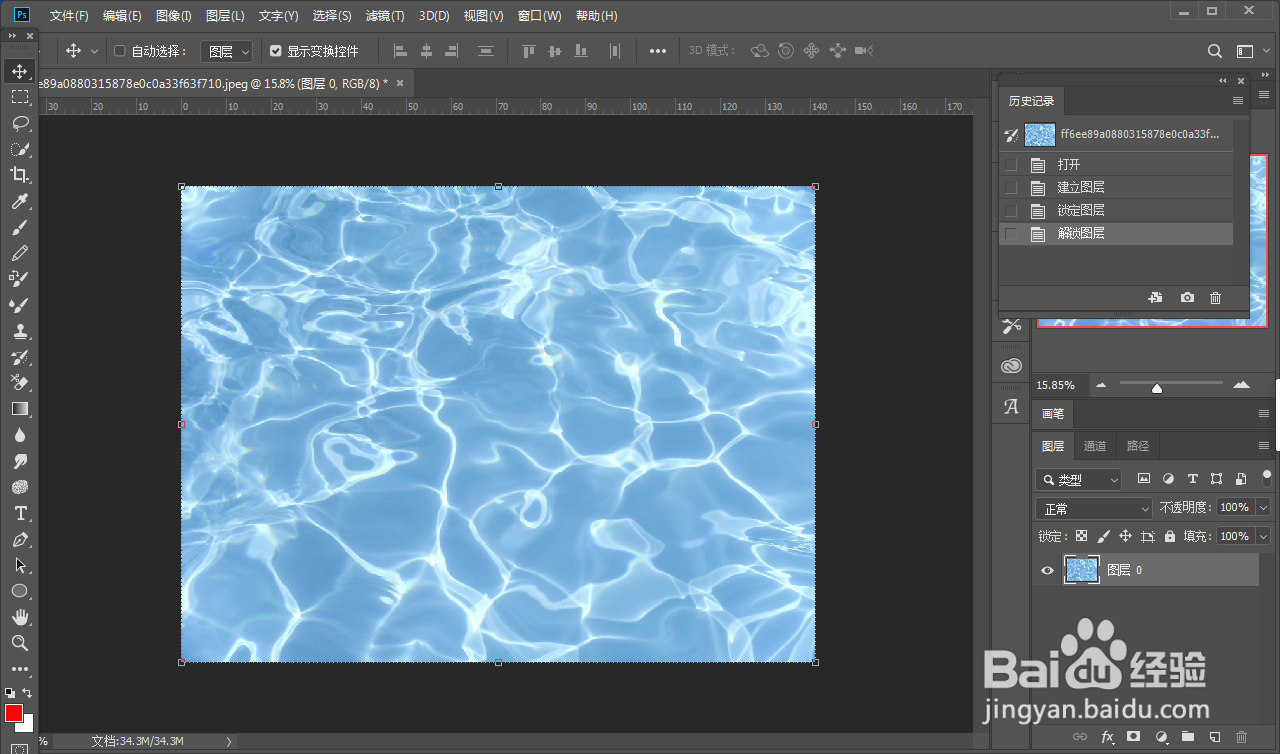The height and width of the screenshot is (754, 1280).
Task: Select the 打开 history state
Action: [1116, 164]
